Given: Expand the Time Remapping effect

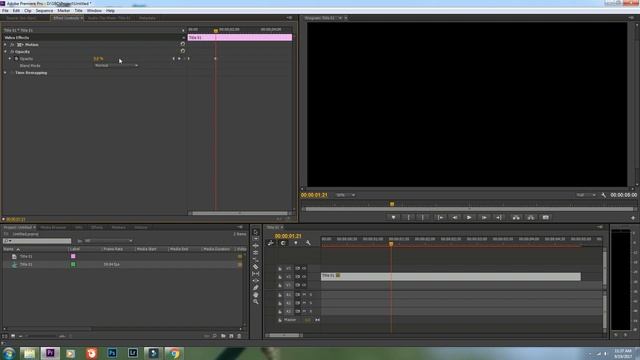Looking at the screenshot, I should coord(5,73).
